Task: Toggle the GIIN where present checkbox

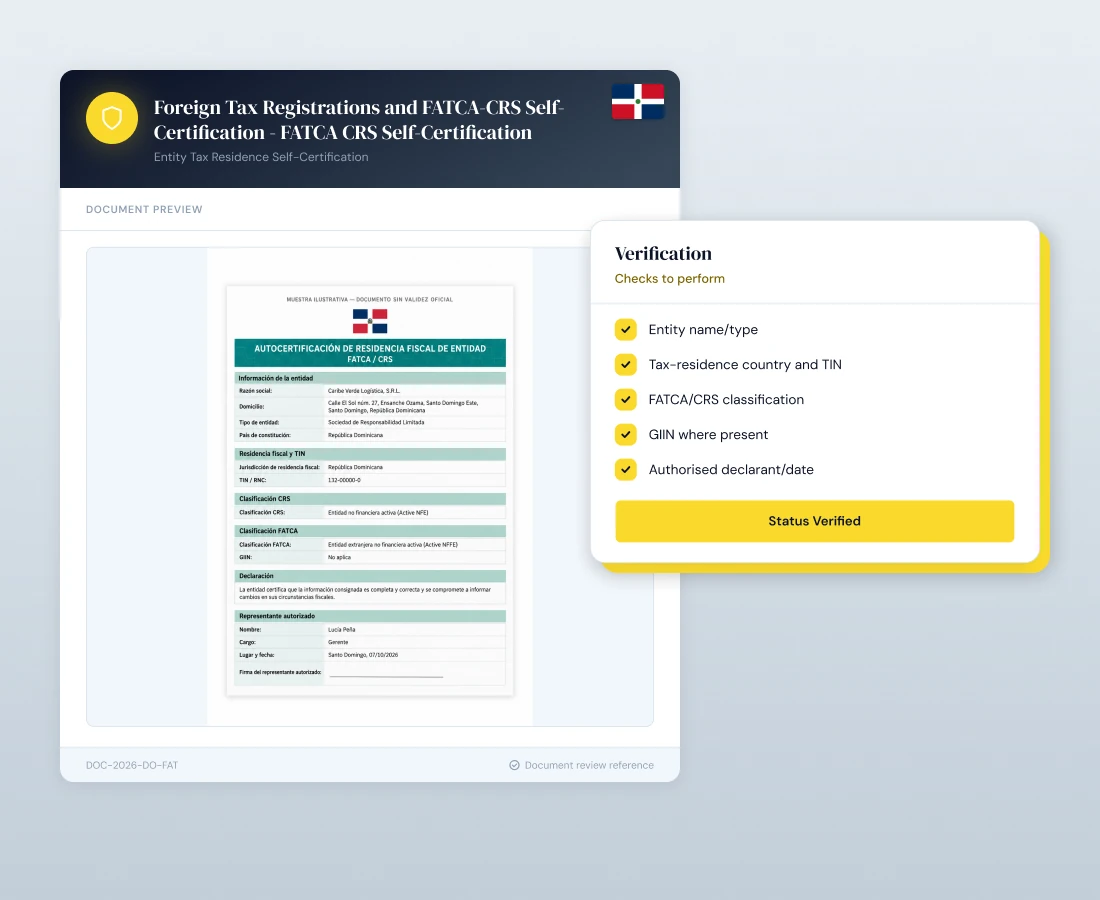Action: coord(626,435)
